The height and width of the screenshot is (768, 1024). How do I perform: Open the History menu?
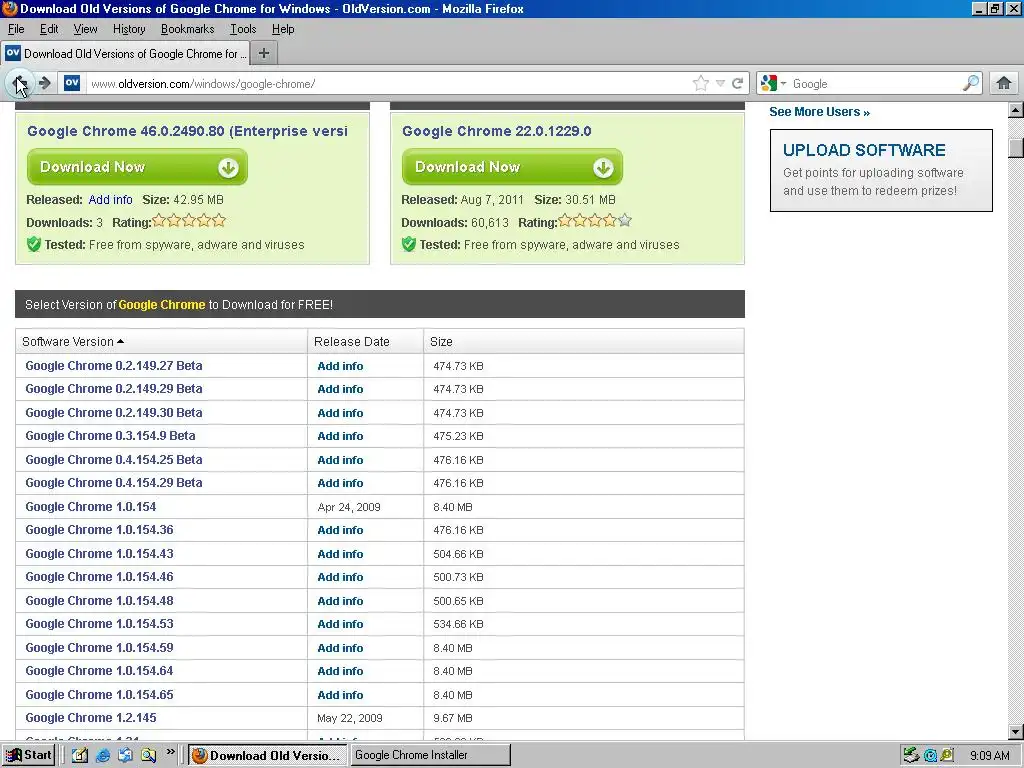point(129,29)
